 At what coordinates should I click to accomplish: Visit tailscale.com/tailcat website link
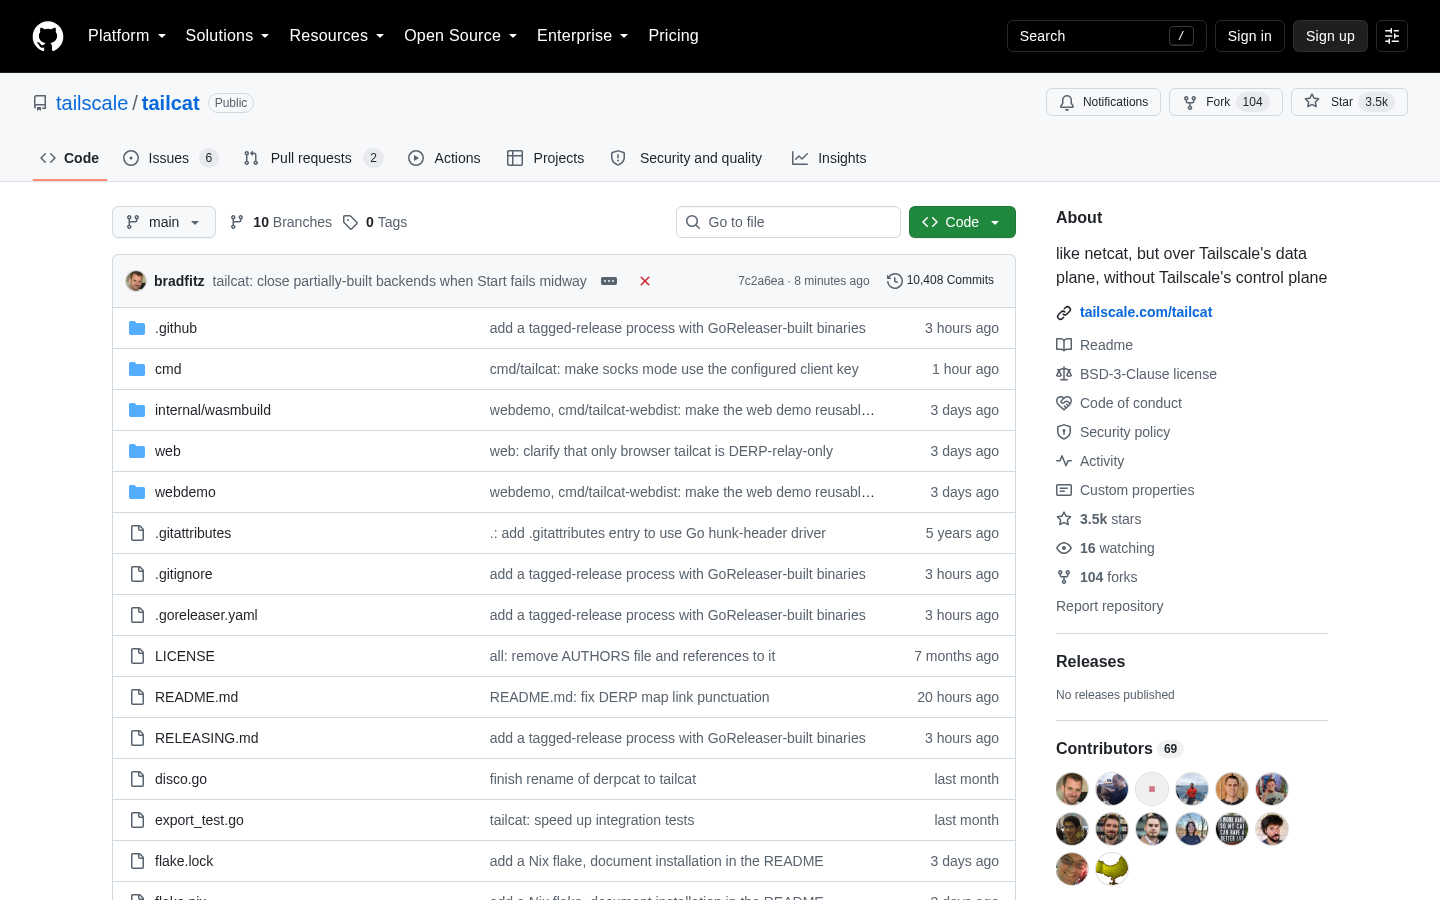point(1146,312)
